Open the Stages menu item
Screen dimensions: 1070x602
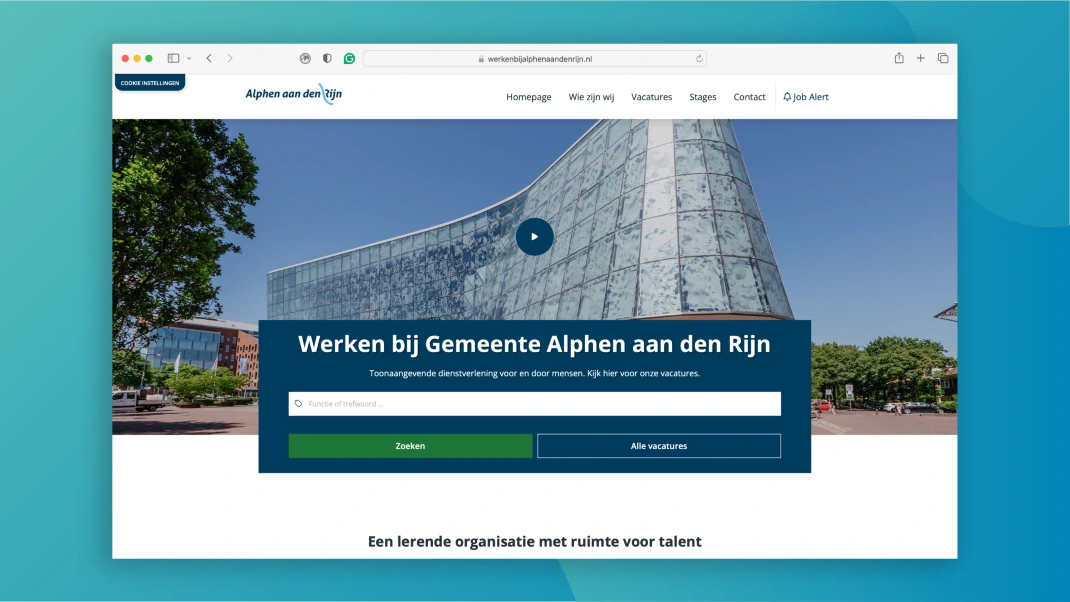coord(703,97)
